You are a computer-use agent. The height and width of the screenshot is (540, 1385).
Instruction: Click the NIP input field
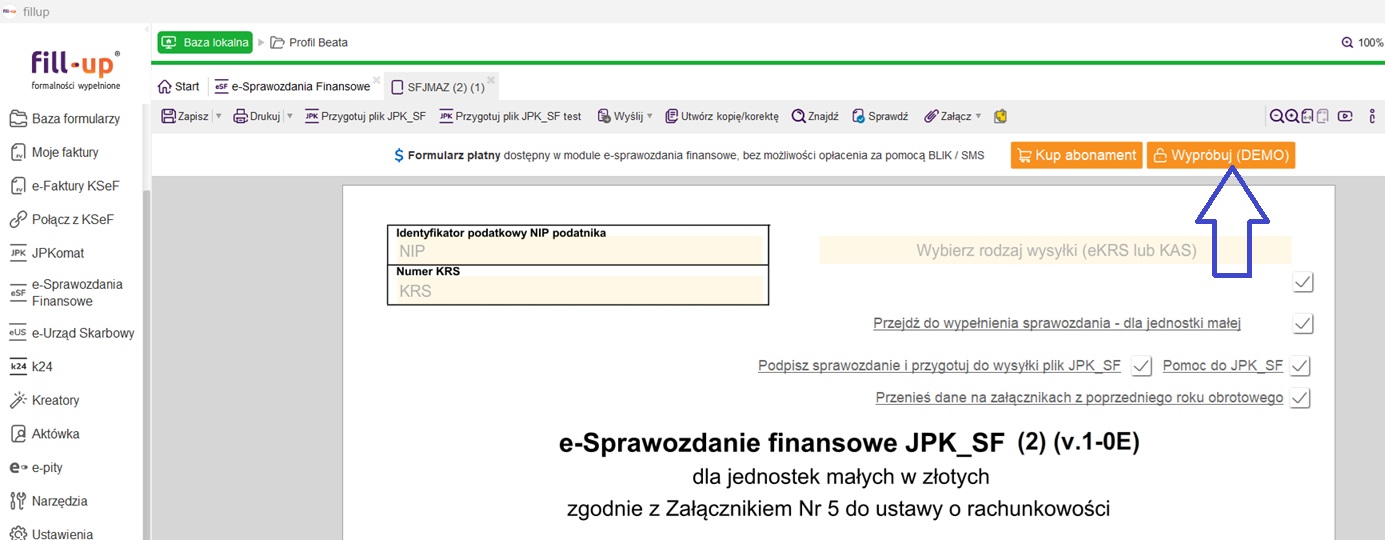(577, 252)
